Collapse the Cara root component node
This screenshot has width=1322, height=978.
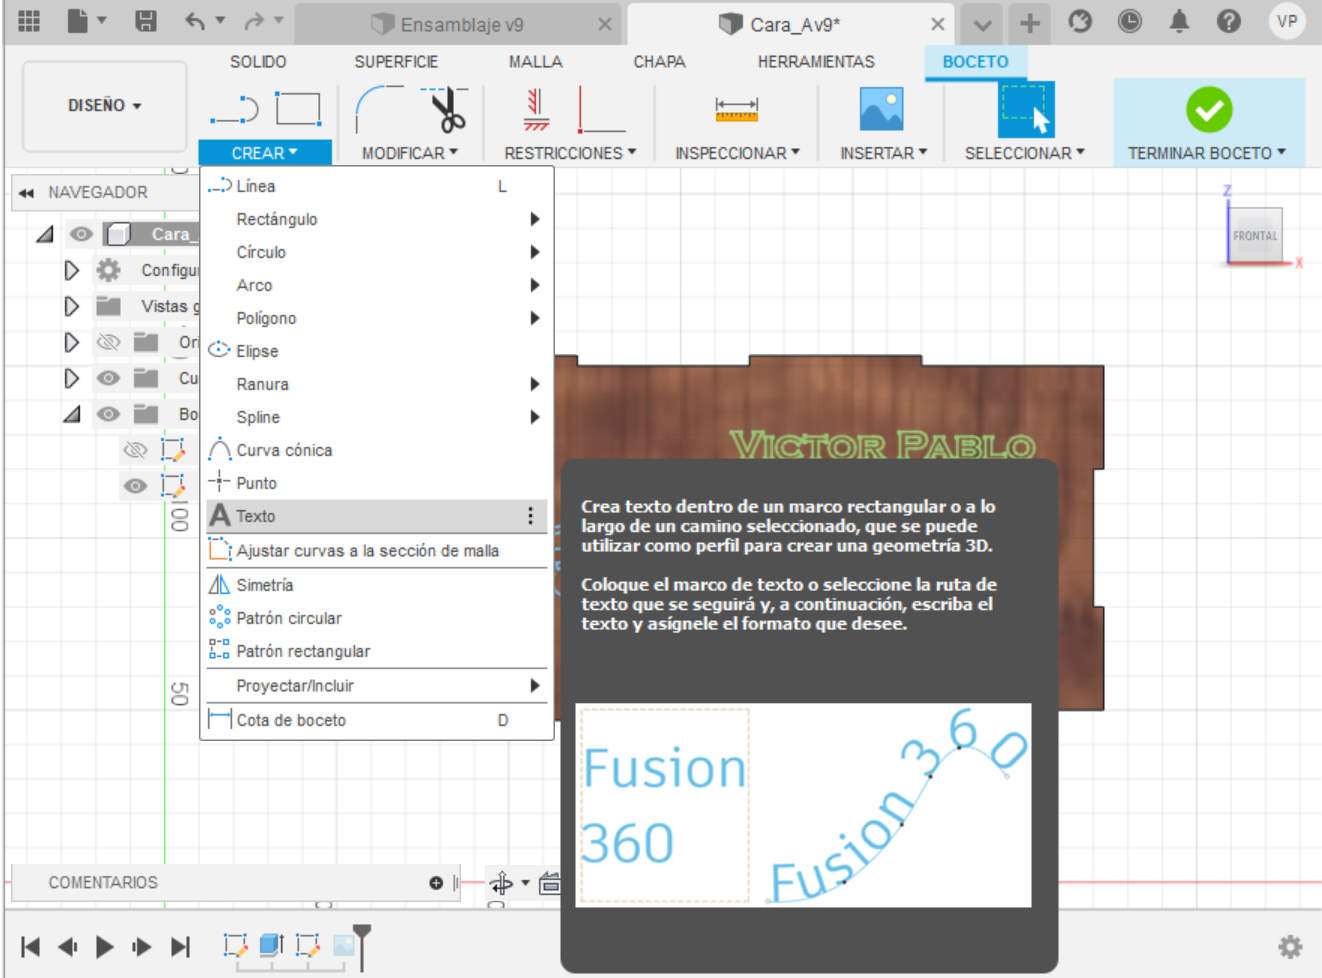(45, 234)
